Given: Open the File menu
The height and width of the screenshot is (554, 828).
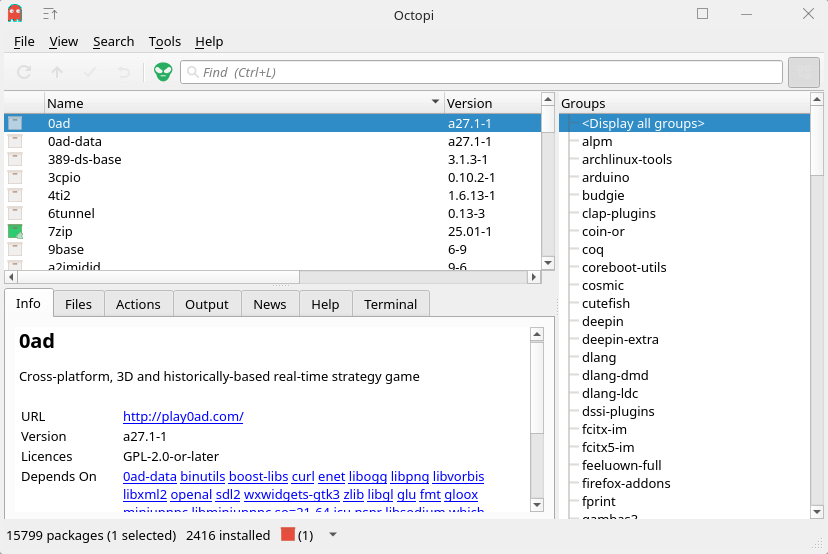Looking at the screenshot, I should [24, 42].
